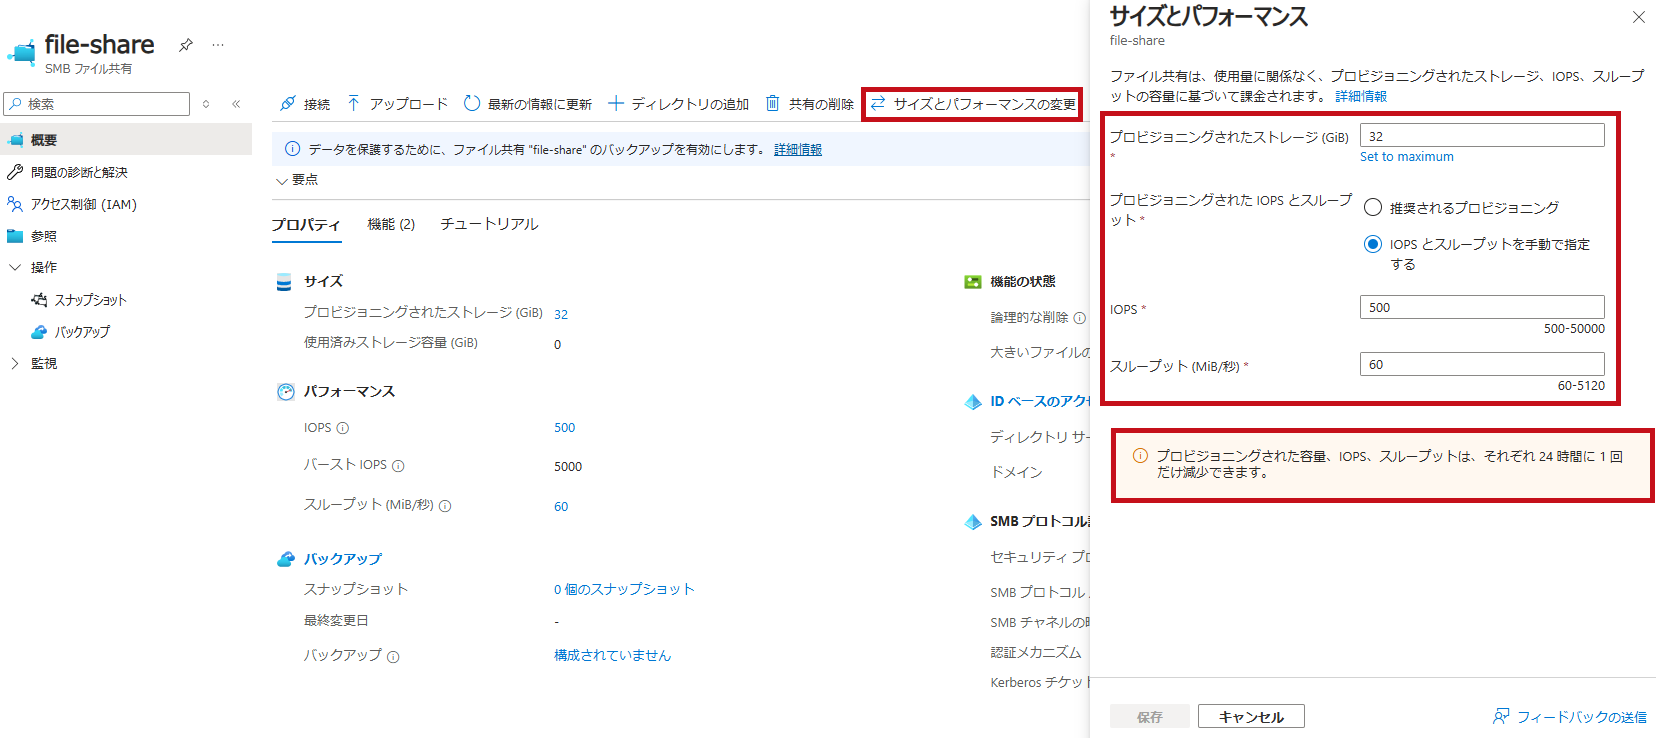Screen dimensions: 1656x738
Task: Switch to the プロパティ tab
Action: (x=306, y=225)
